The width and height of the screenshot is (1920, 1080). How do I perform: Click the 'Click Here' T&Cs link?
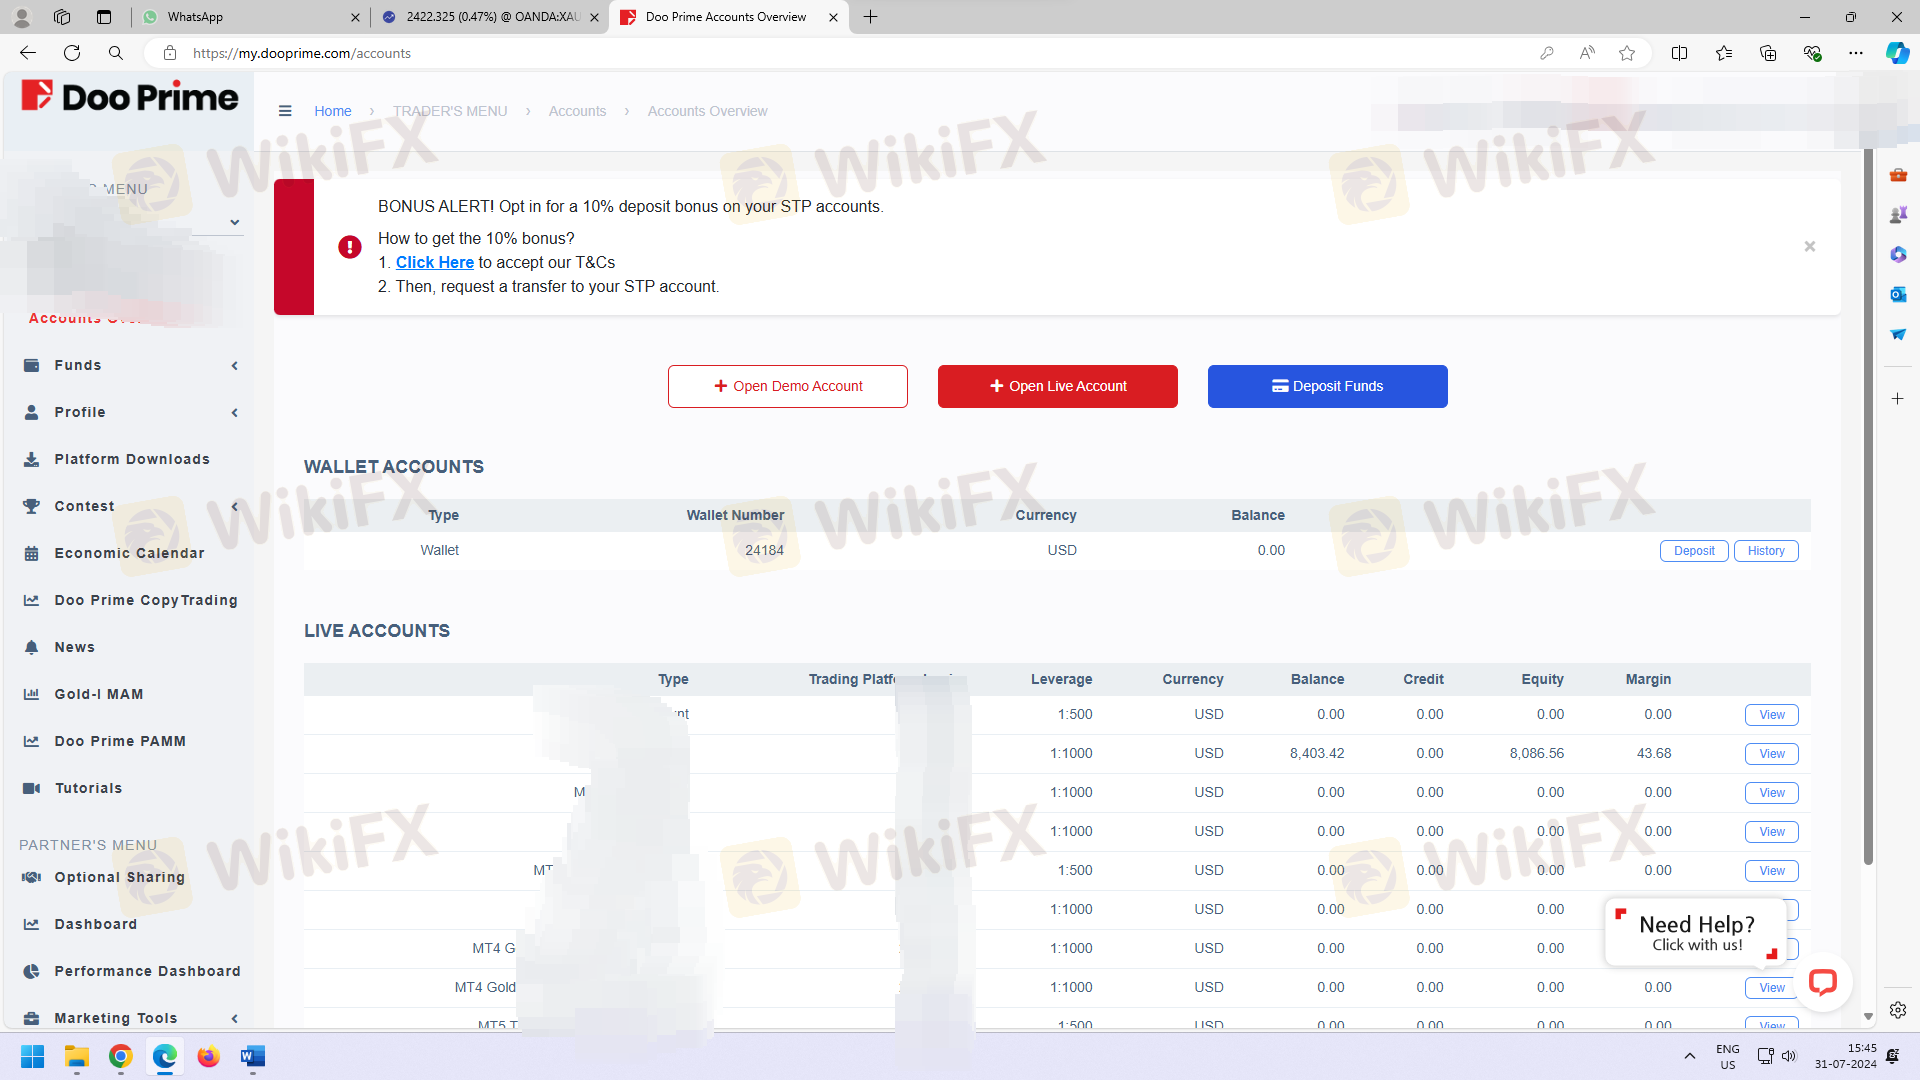tap(434, 262)
